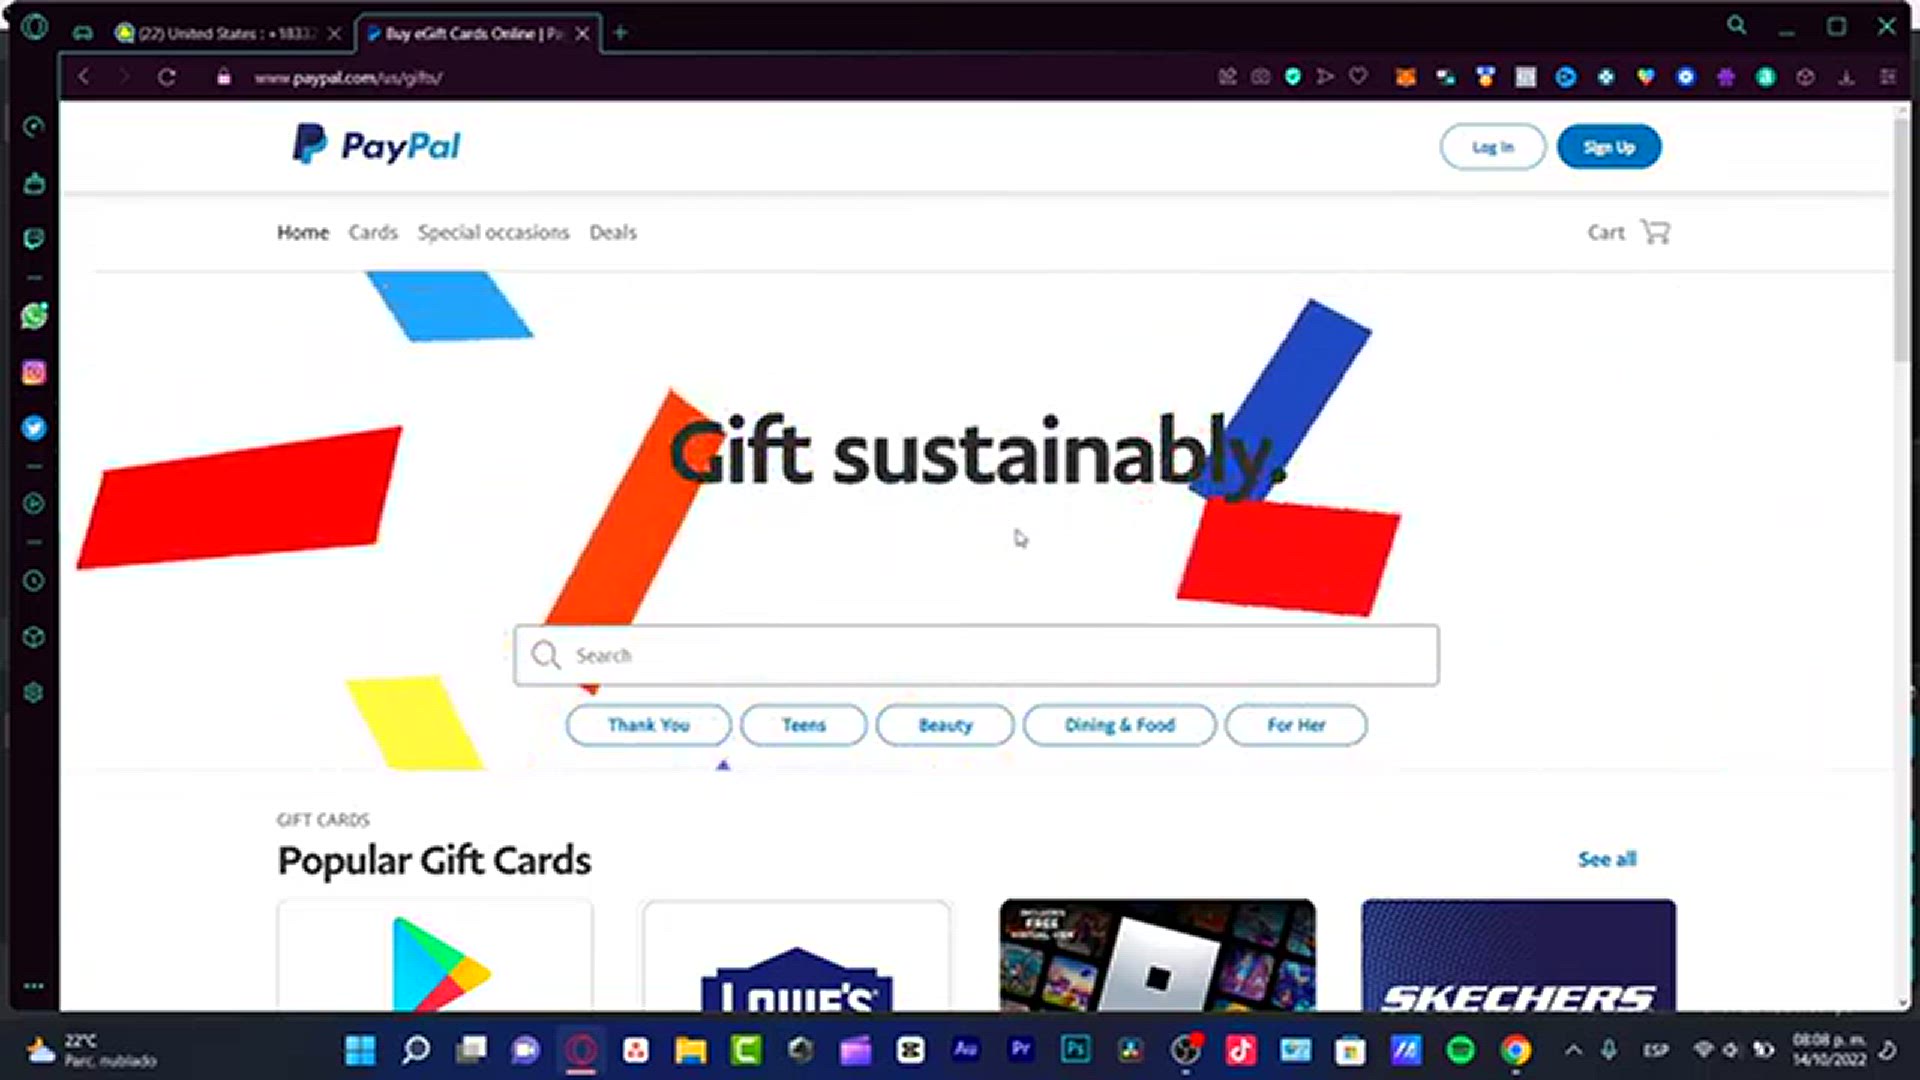Image resolution: width=1920 pixels, height=1080 pixels.
Task: Open the history clock sidebar icon
Action: (34, 581)
